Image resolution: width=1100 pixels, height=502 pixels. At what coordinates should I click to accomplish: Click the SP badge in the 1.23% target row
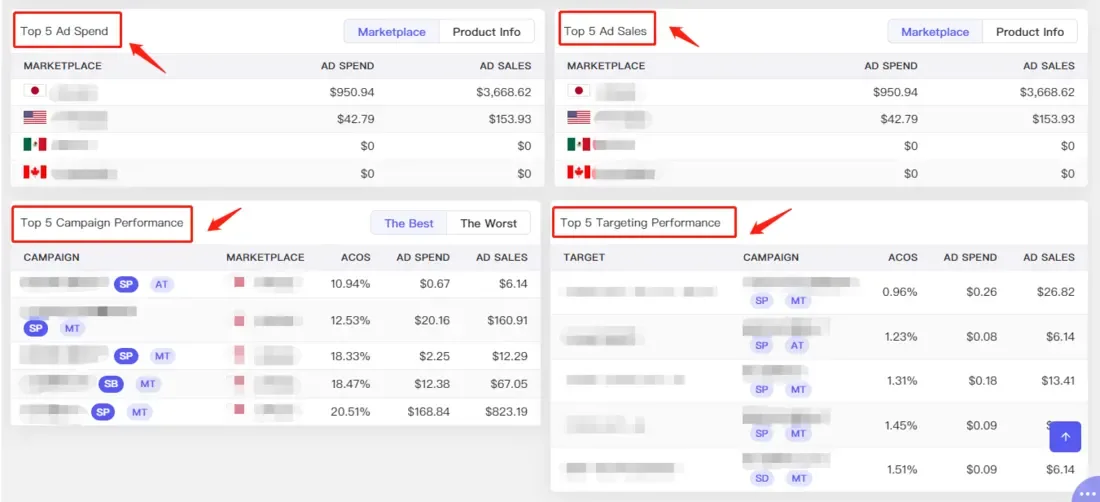762,345
